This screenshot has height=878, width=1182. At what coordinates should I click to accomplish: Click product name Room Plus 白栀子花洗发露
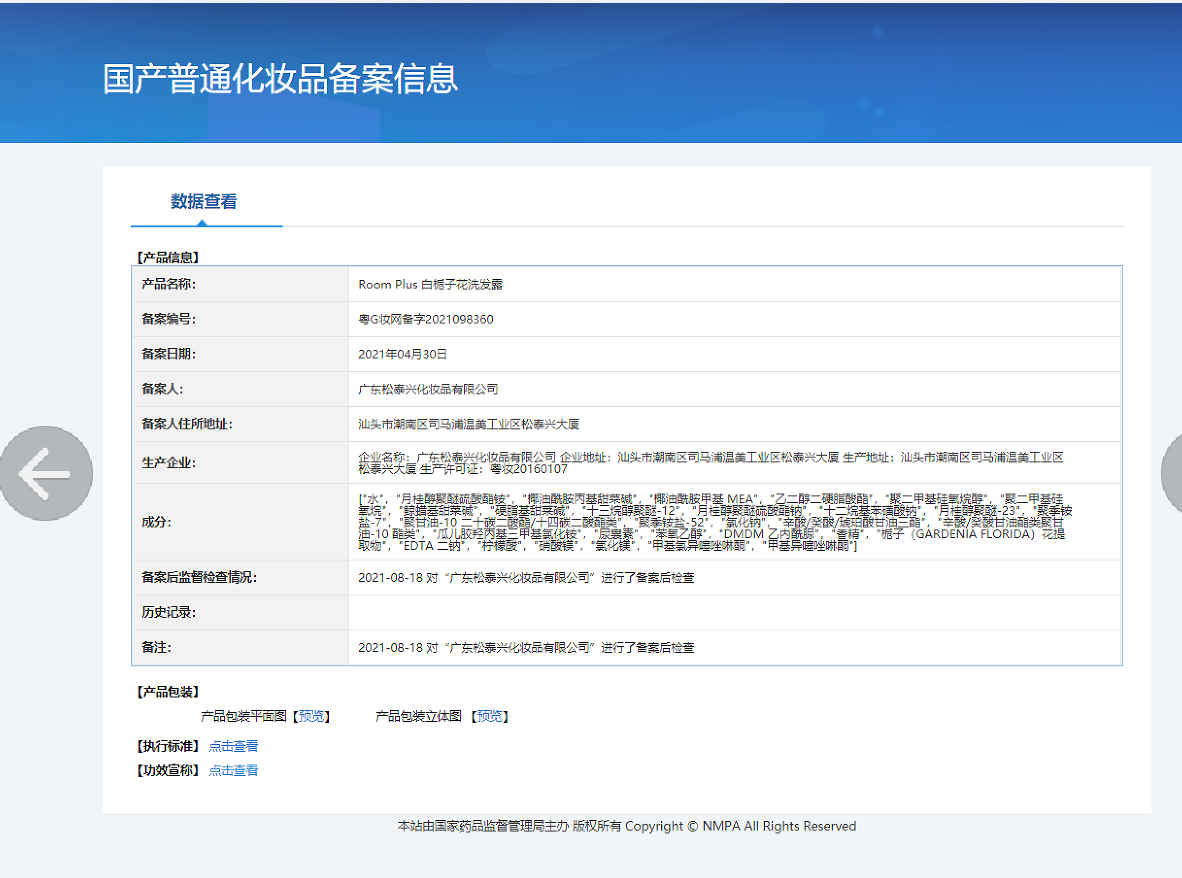pos(430,284)
